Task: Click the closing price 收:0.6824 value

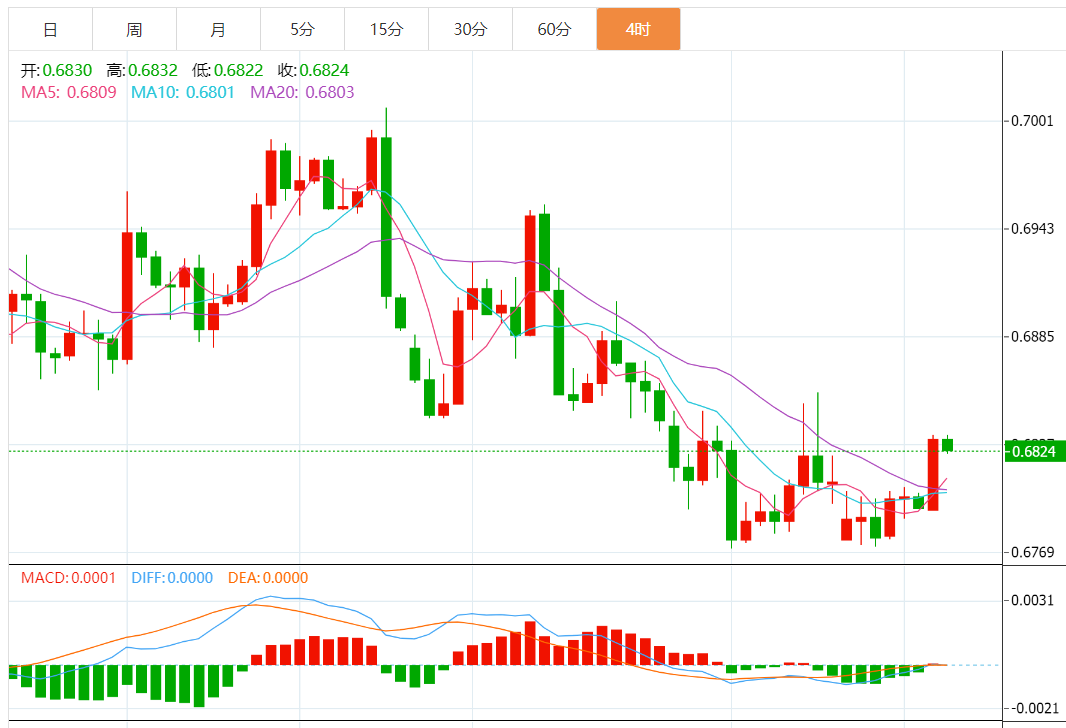Action: [x=313, y=70]
